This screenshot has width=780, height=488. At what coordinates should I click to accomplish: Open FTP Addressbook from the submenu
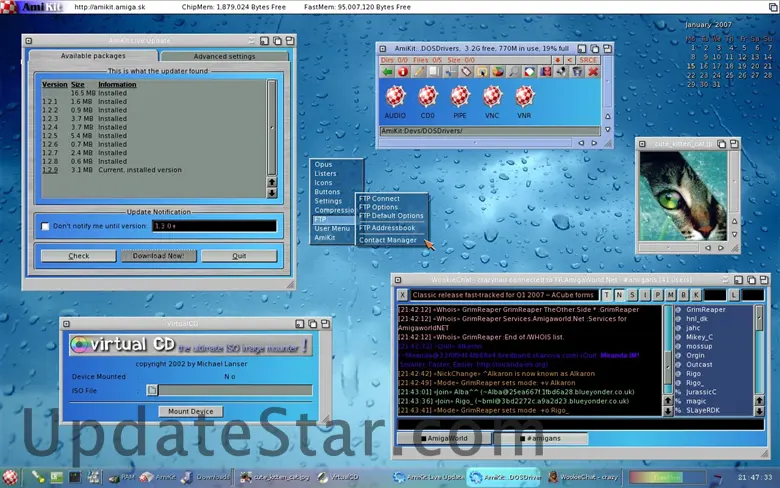click(x=387, y=228)
